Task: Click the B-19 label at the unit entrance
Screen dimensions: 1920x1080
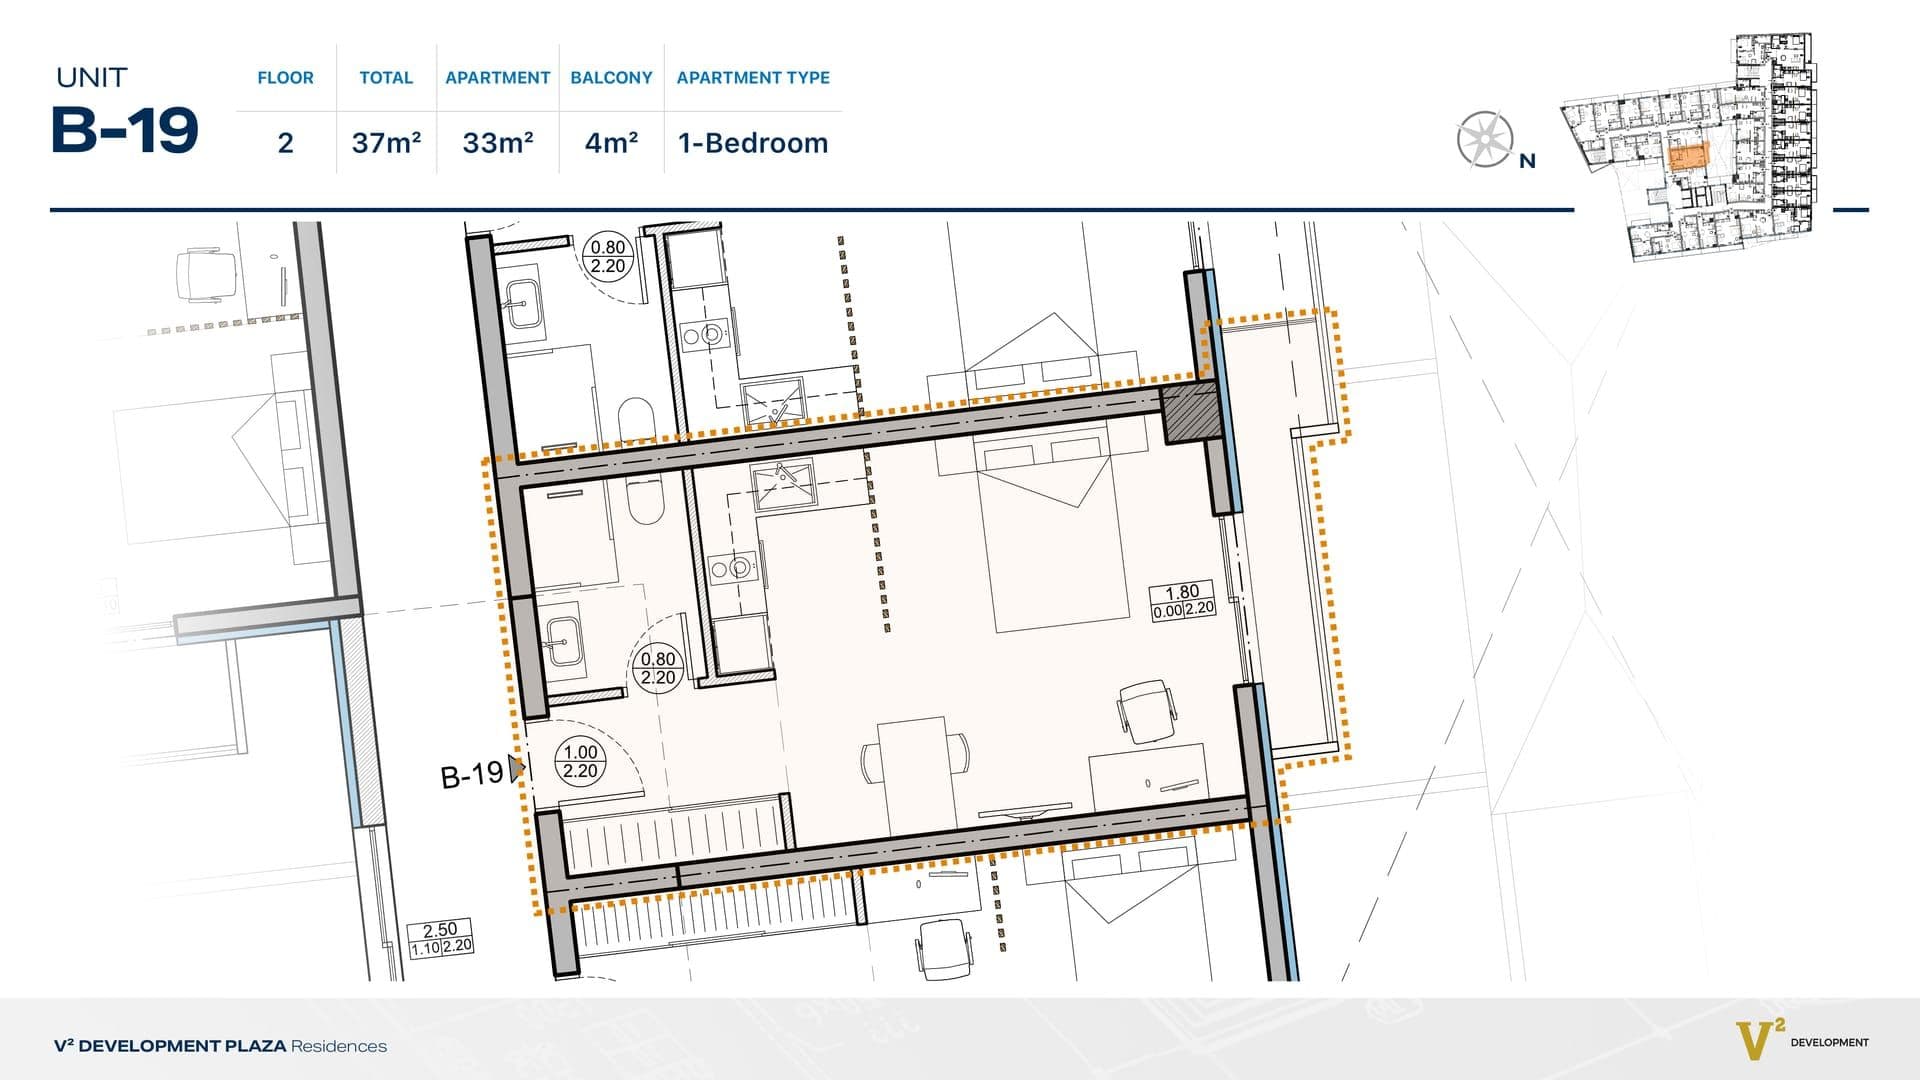Action: (x=472, y=775)
